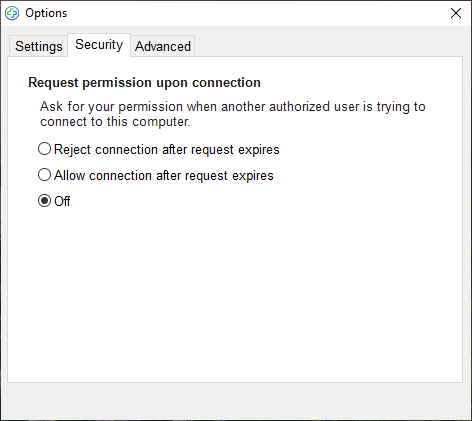Click the word 'Security' on active tab
This screenshot has height=421, width=472.
click(99, 45)
